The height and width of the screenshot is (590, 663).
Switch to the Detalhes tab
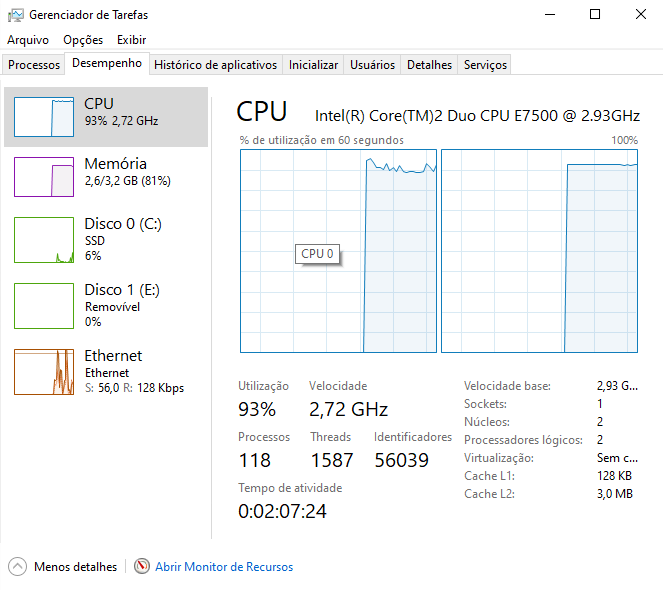(x=429, y=65)
